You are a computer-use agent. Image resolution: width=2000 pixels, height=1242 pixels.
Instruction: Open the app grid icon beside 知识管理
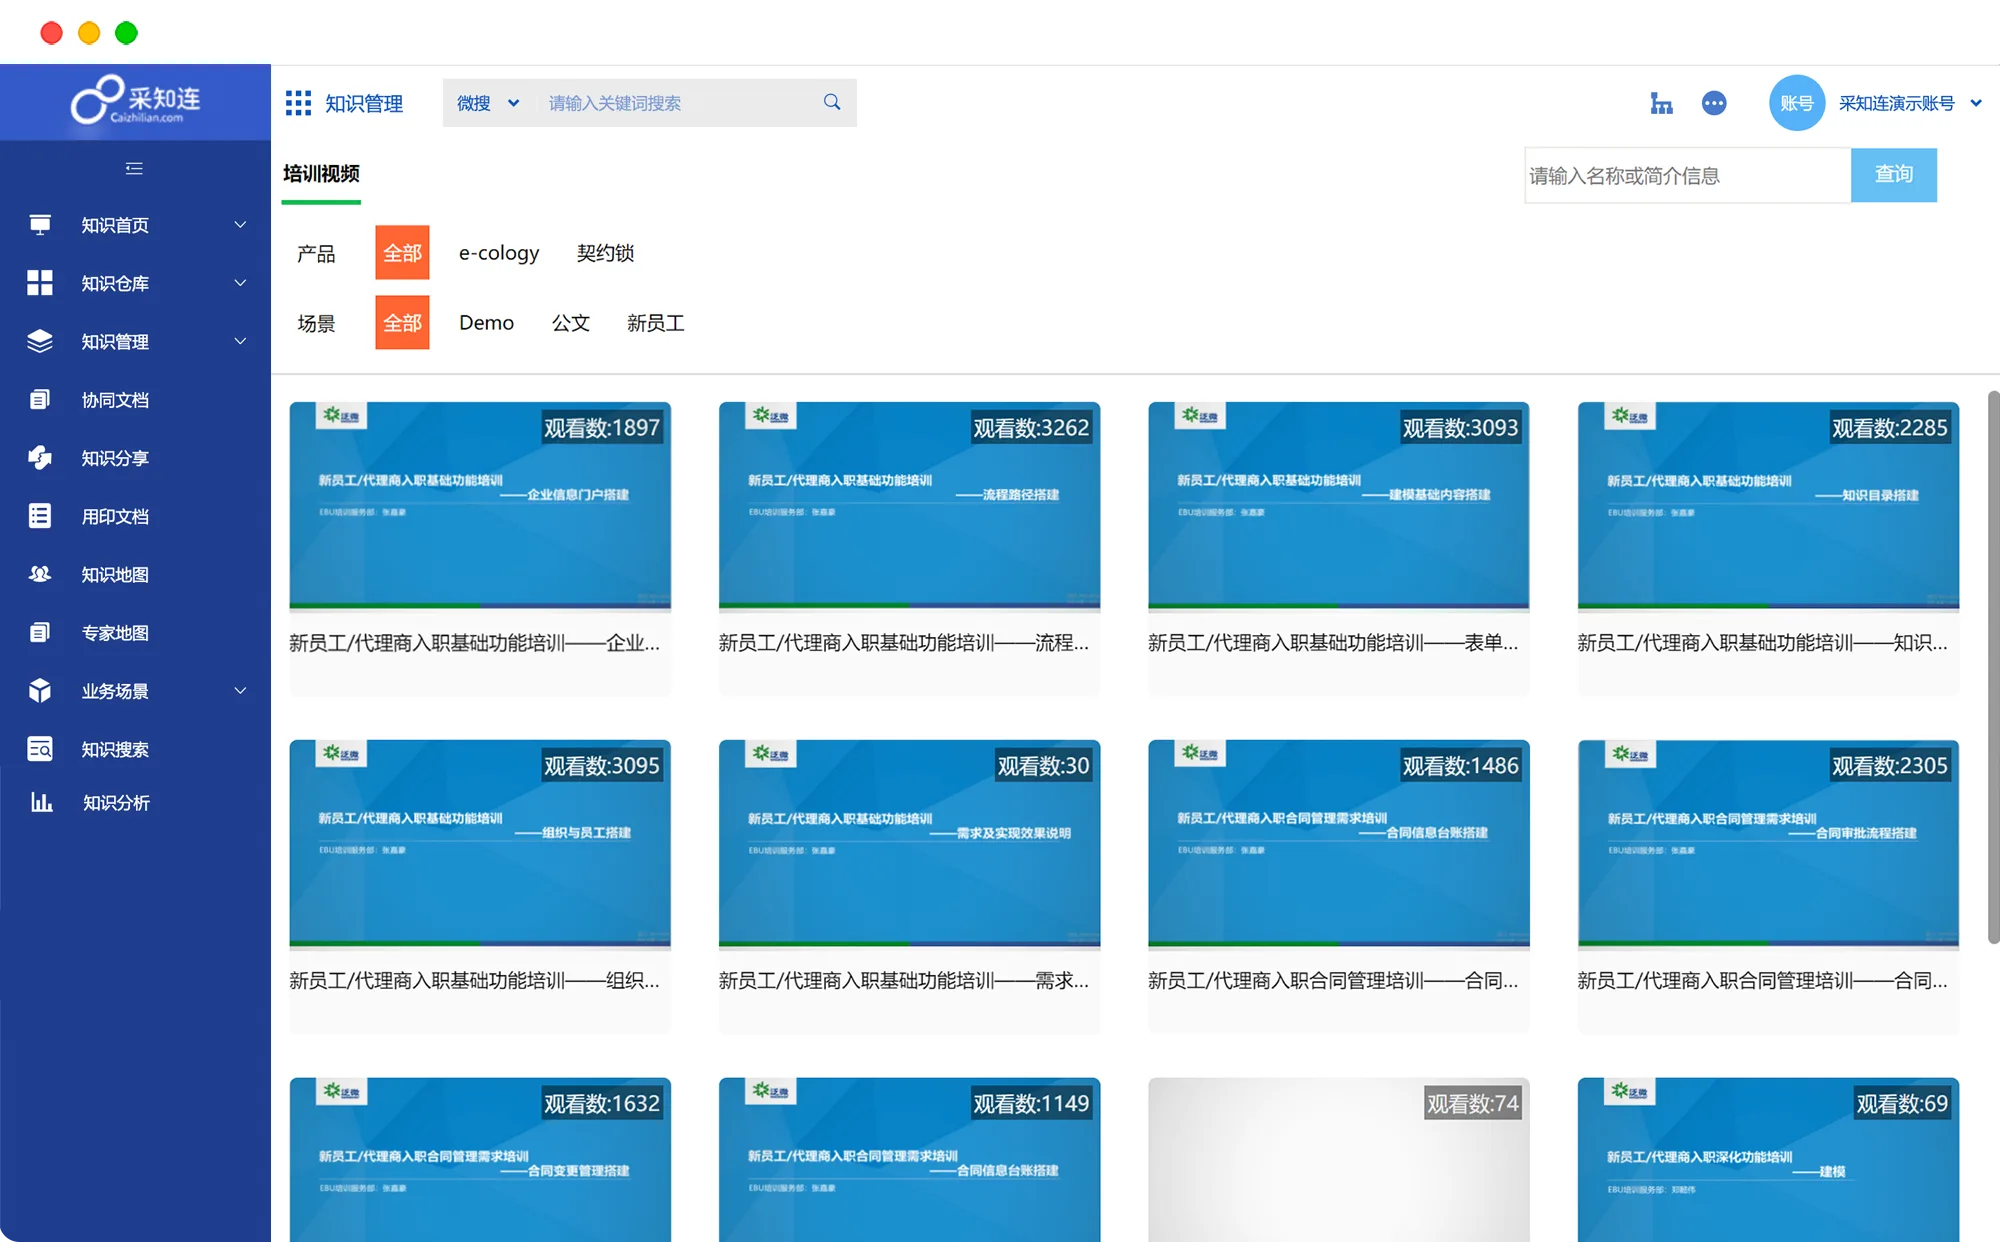point(298,103)
